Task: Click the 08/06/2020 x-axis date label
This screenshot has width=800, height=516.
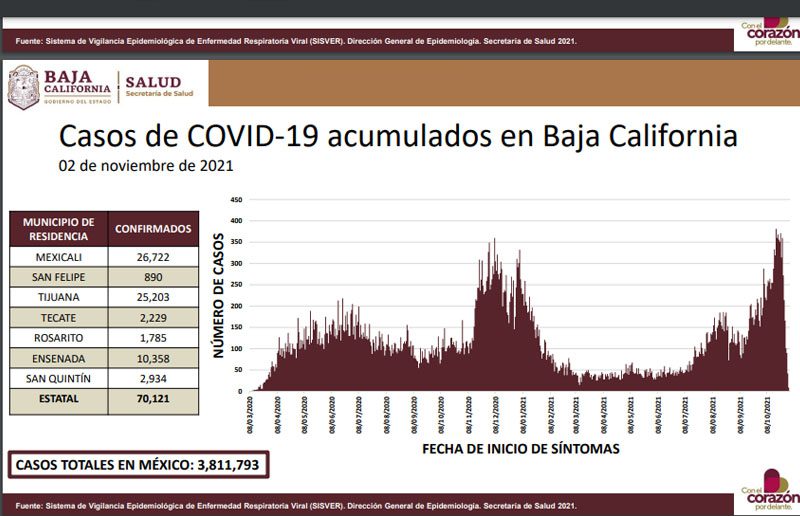Action: point(333,415)
